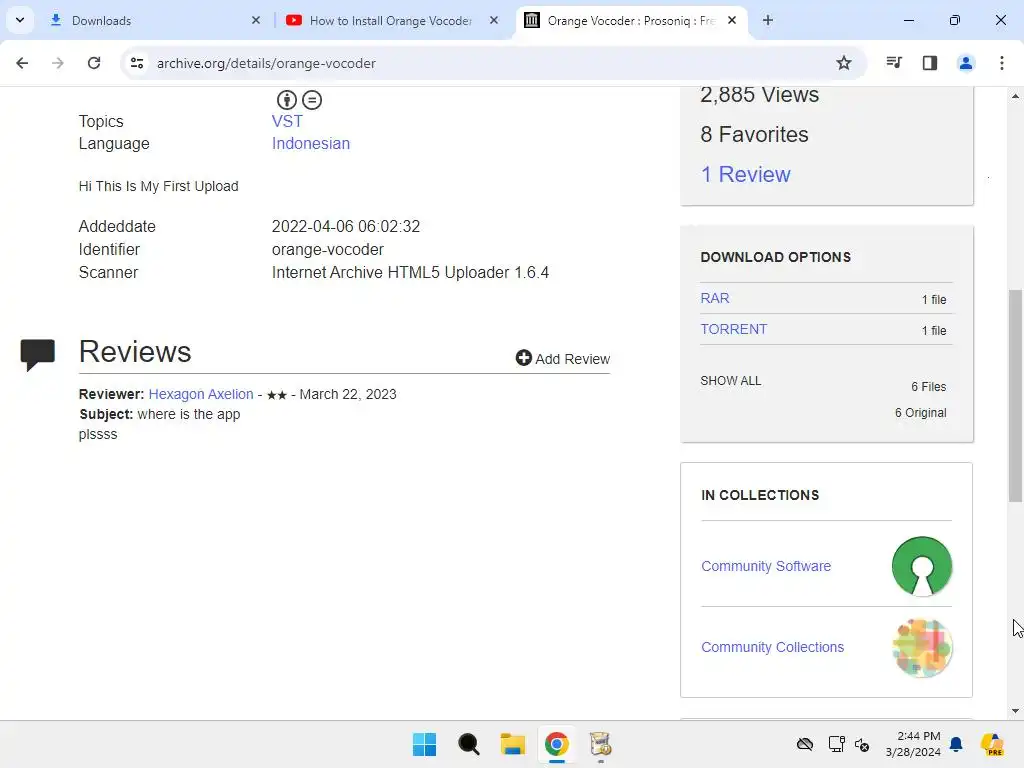
Task: Reload the archive.org page
Action: (94, 63)
